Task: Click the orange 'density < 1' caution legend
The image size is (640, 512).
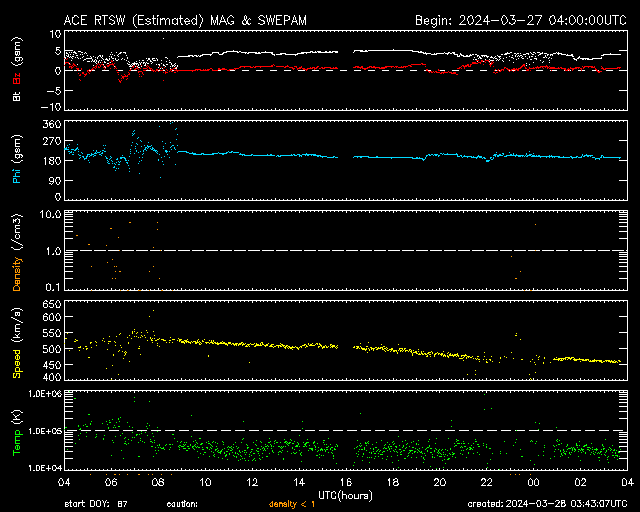Action: coord(290,503)
